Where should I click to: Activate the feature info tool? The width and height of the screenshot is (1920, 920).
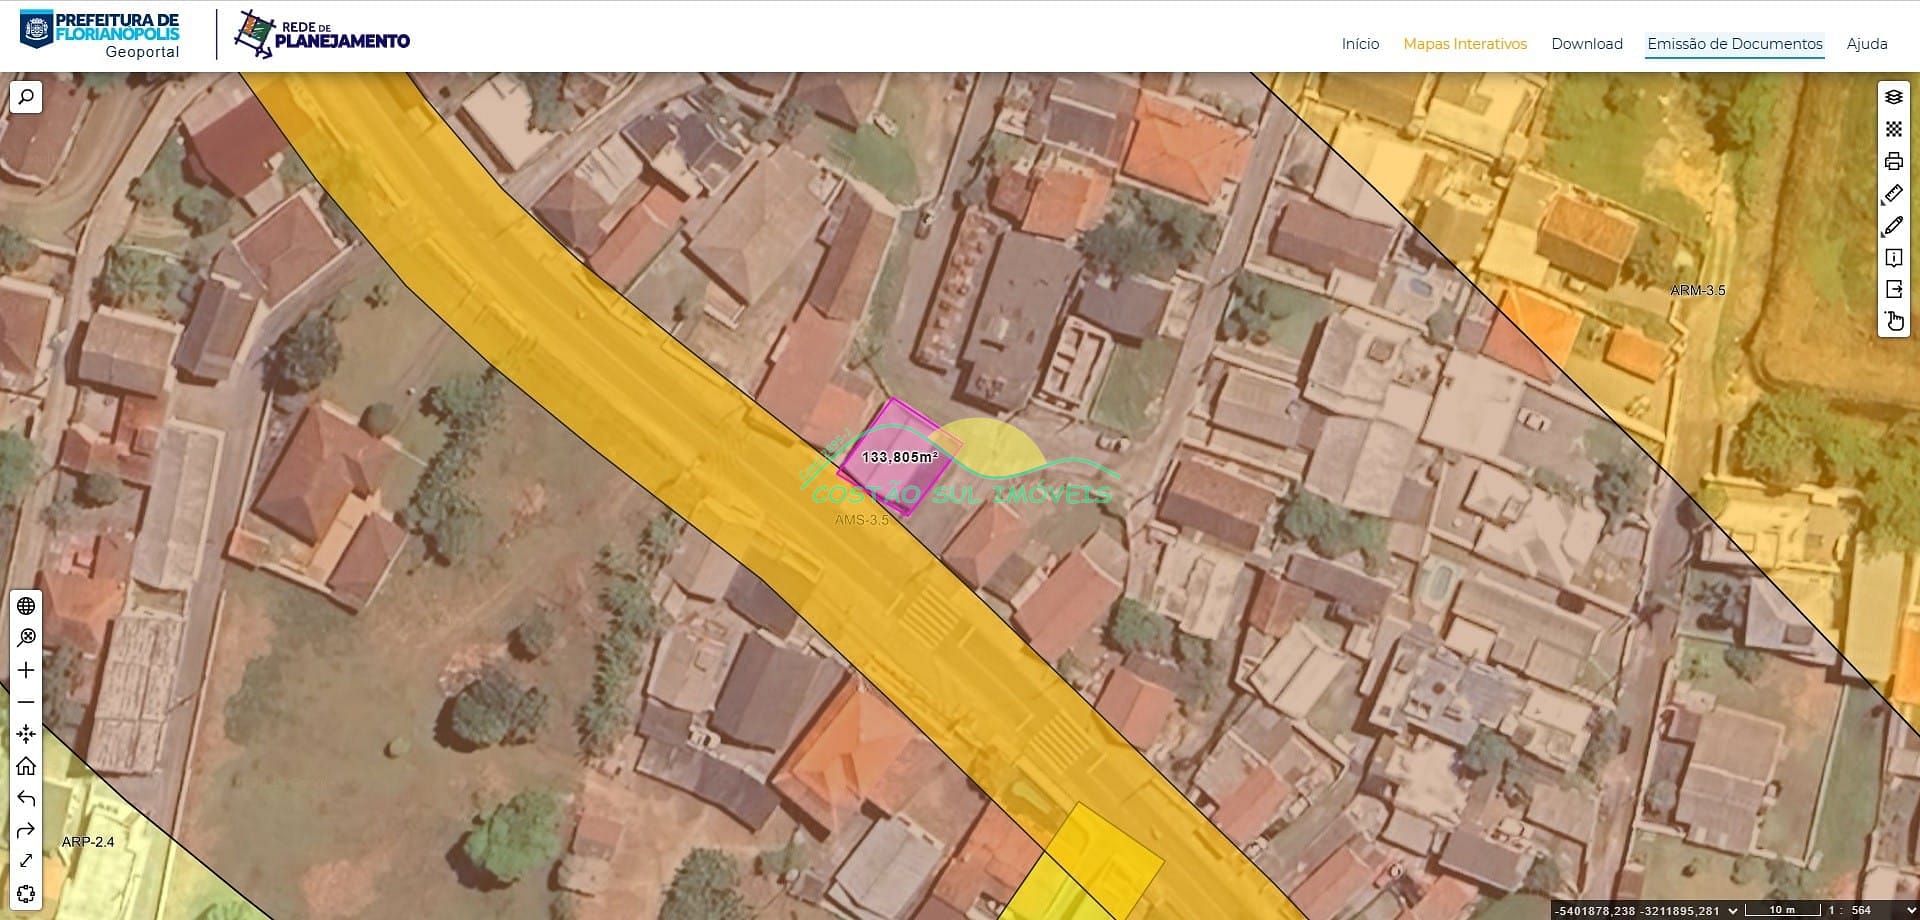[1893, 258]
